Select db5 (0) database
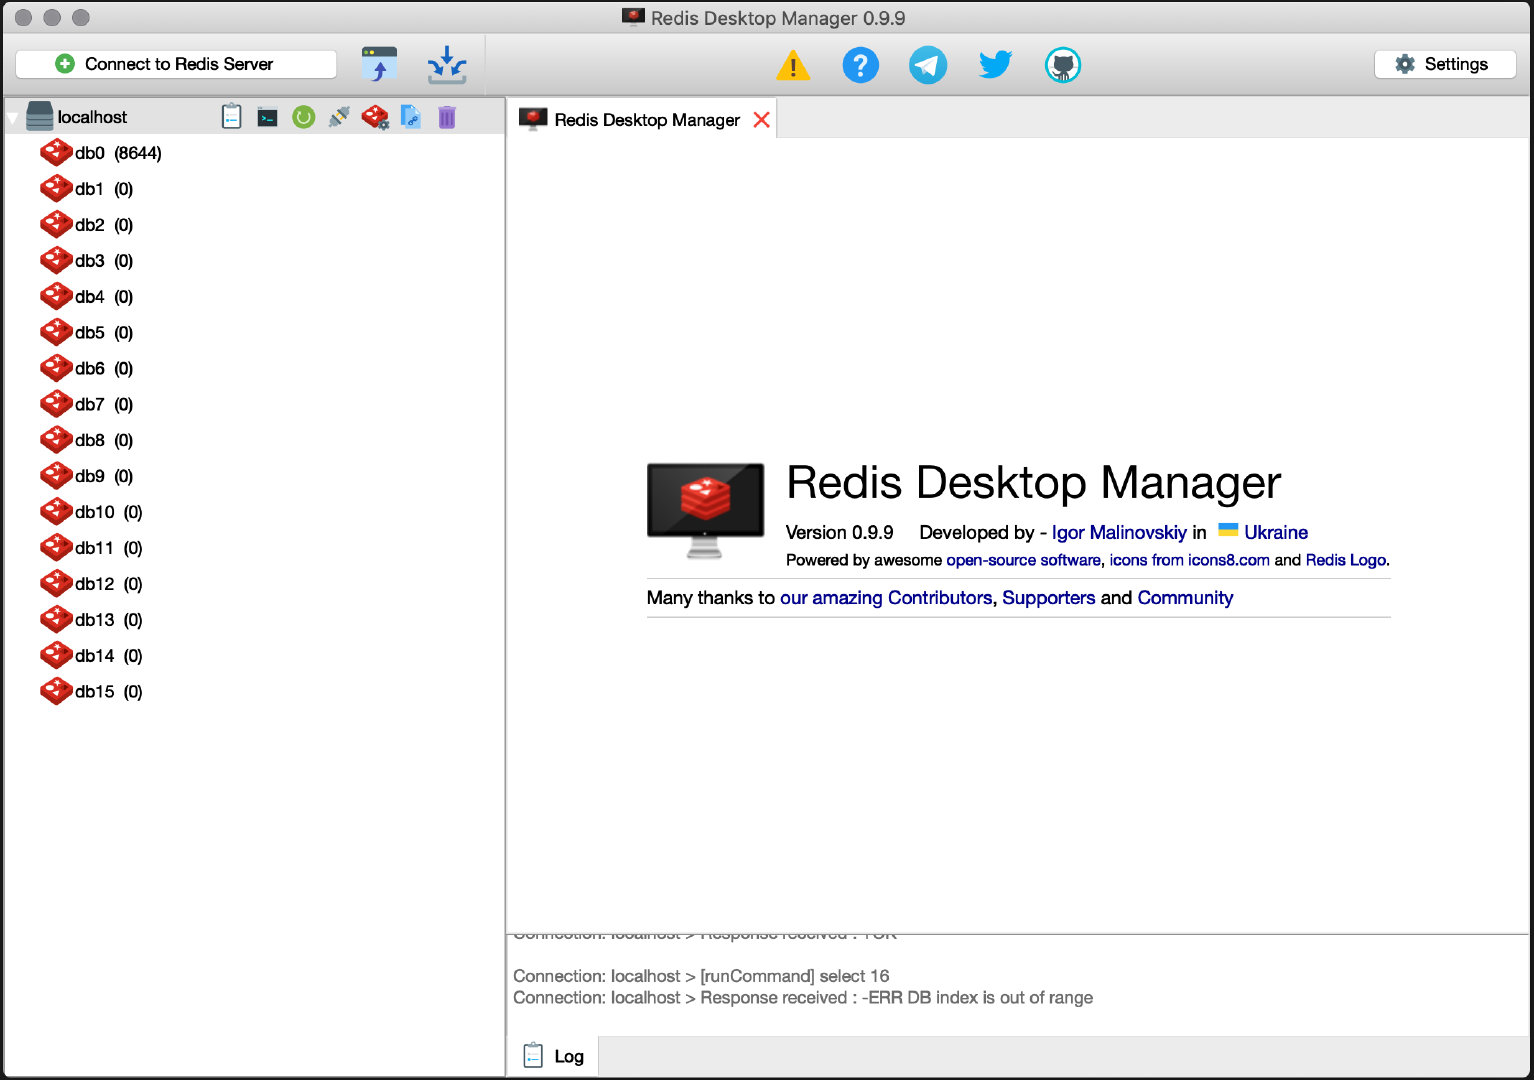 [87, 333]
